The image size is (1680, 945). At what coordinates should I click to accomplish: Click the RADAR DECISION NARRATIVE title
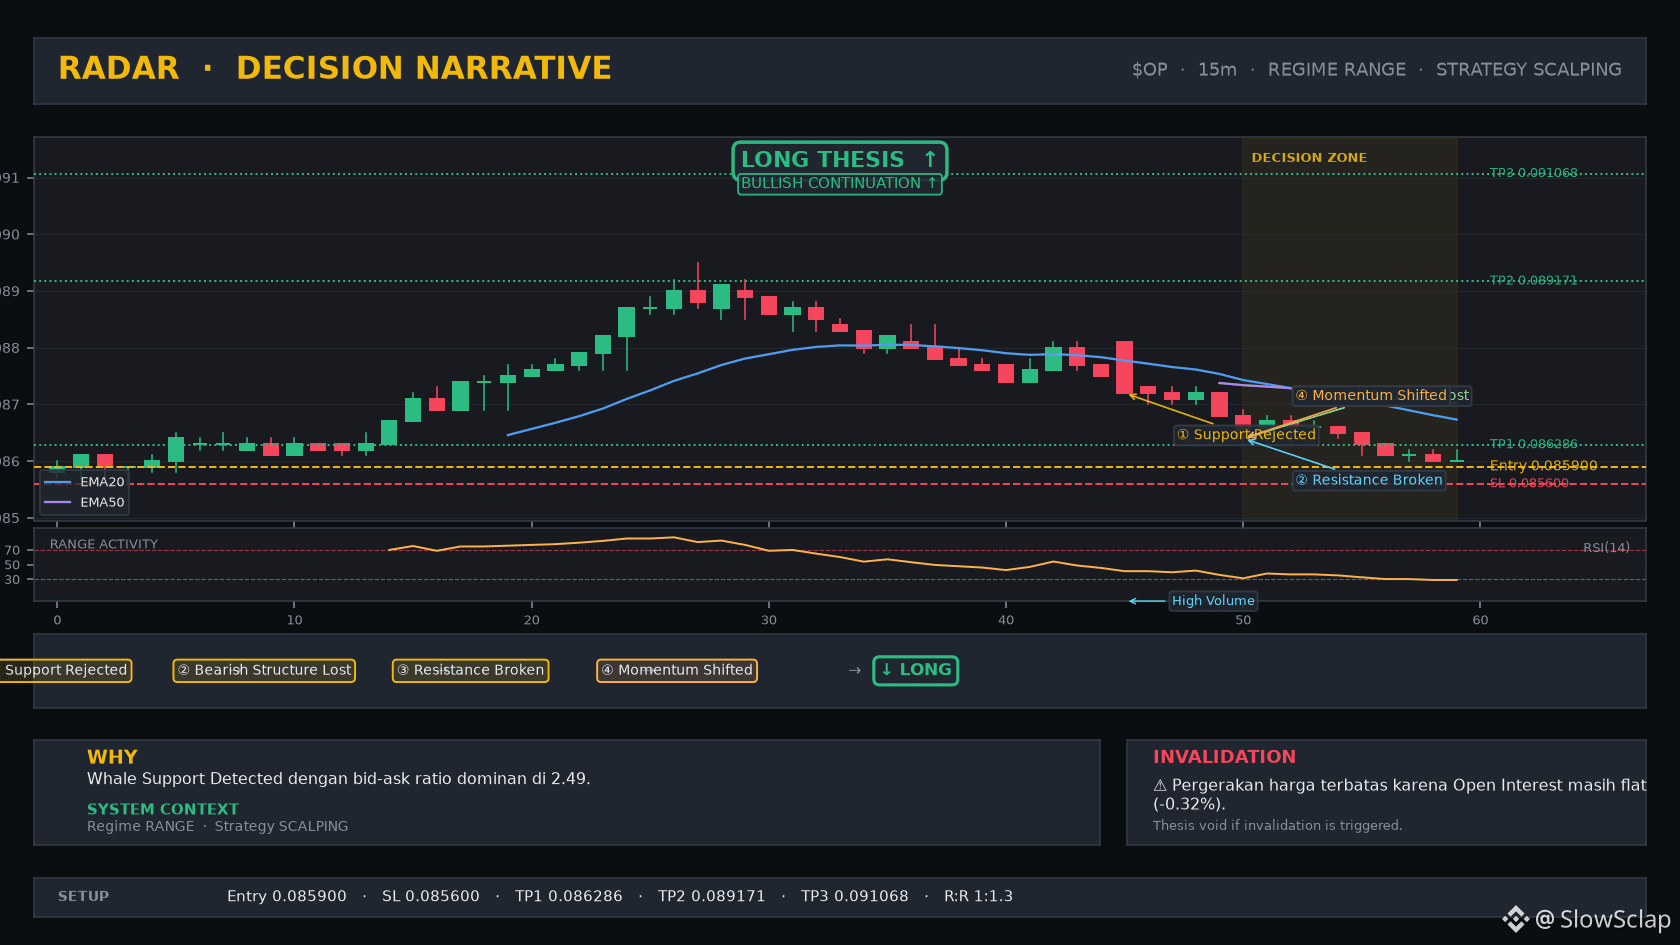pos(335,68)
